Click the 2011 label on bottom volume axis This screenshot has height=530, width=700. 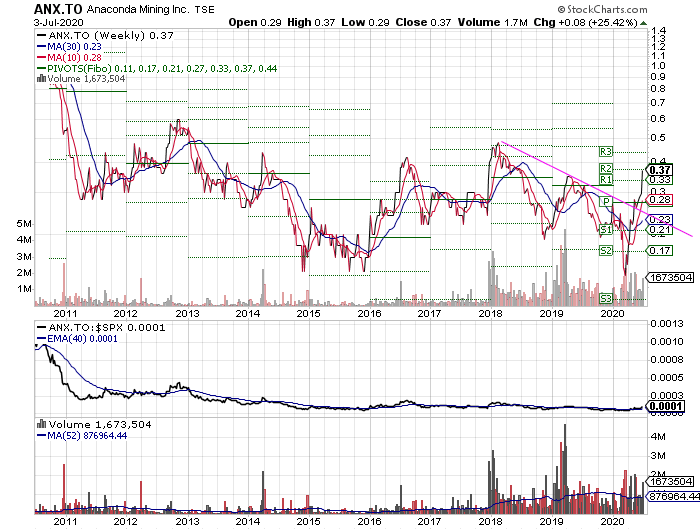point(65,521)
